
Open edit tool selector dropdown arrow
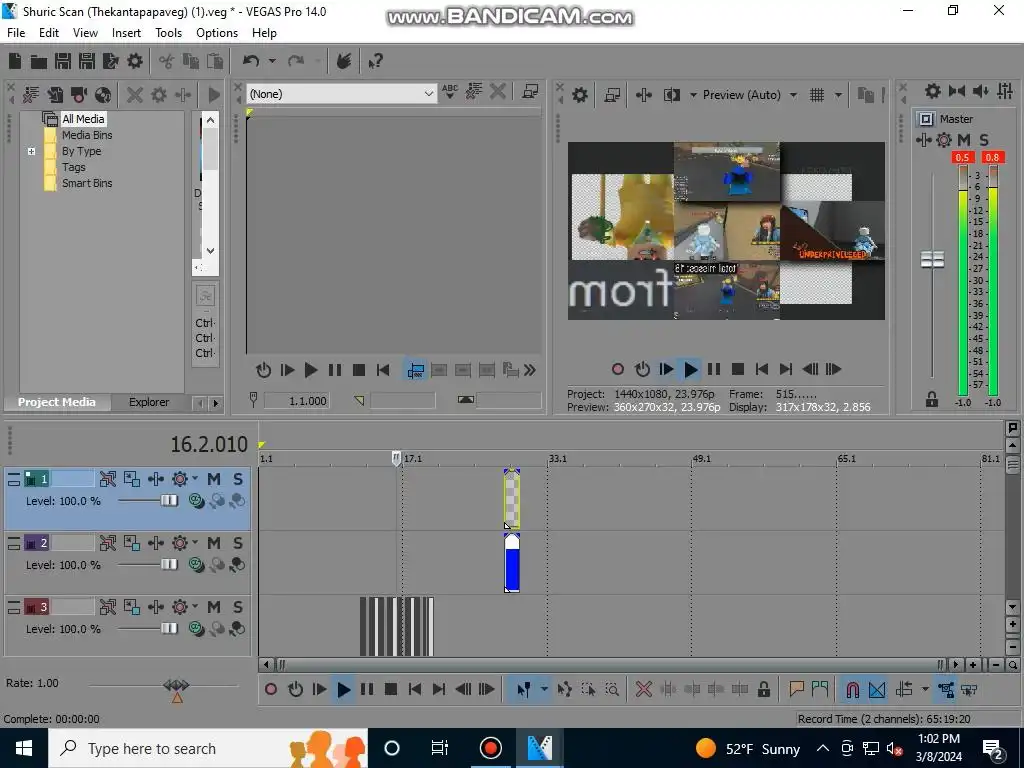tap(543, 689)
